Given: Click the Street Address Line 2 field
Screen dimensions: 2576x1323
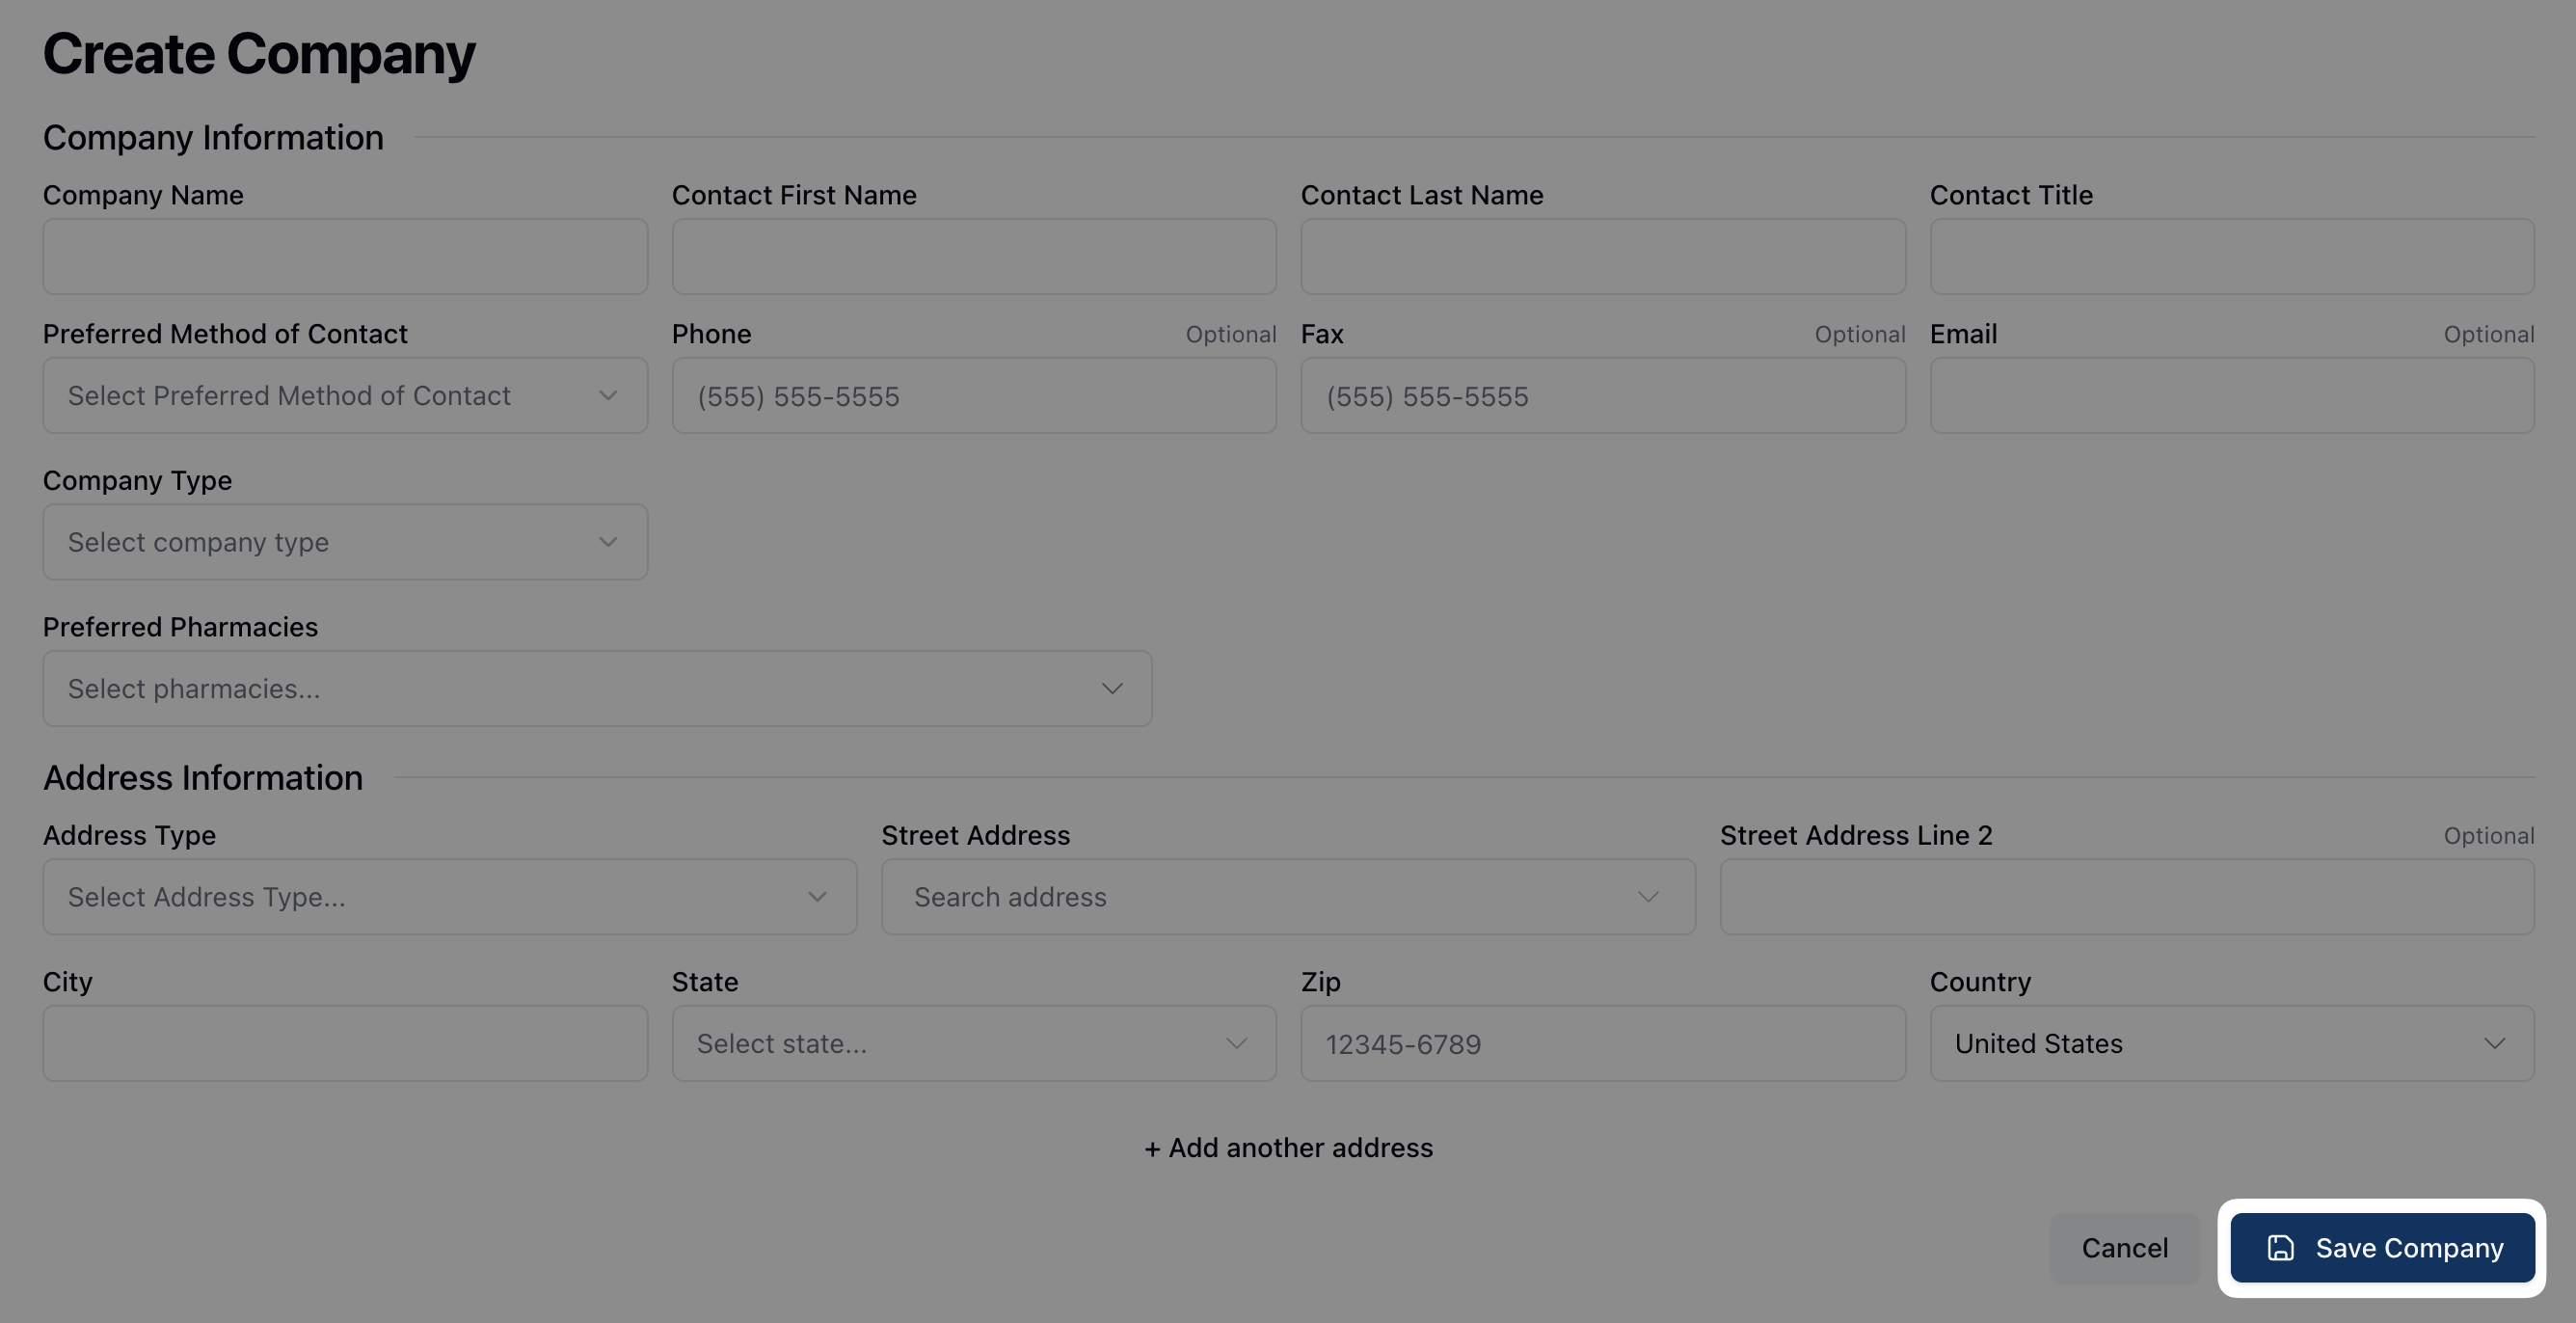Looking at the screenshot, I should pos(2126,897).
